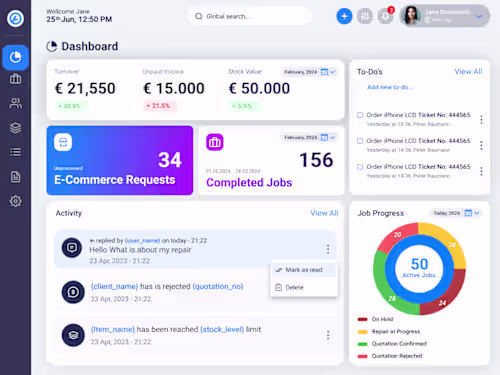
Task: Select Mark as read menu option
Action: pyautogui.click(x=303, y=270)
